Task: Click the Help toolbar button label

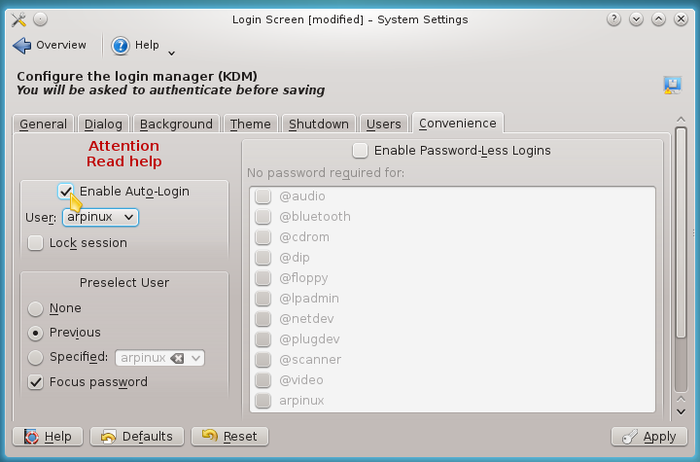Action: [147, 45]
